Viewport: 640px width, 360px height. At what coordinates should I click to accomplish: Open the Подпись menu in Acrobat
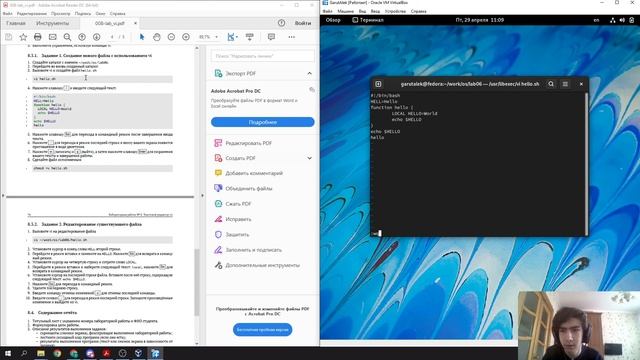[x=83, y=13]
